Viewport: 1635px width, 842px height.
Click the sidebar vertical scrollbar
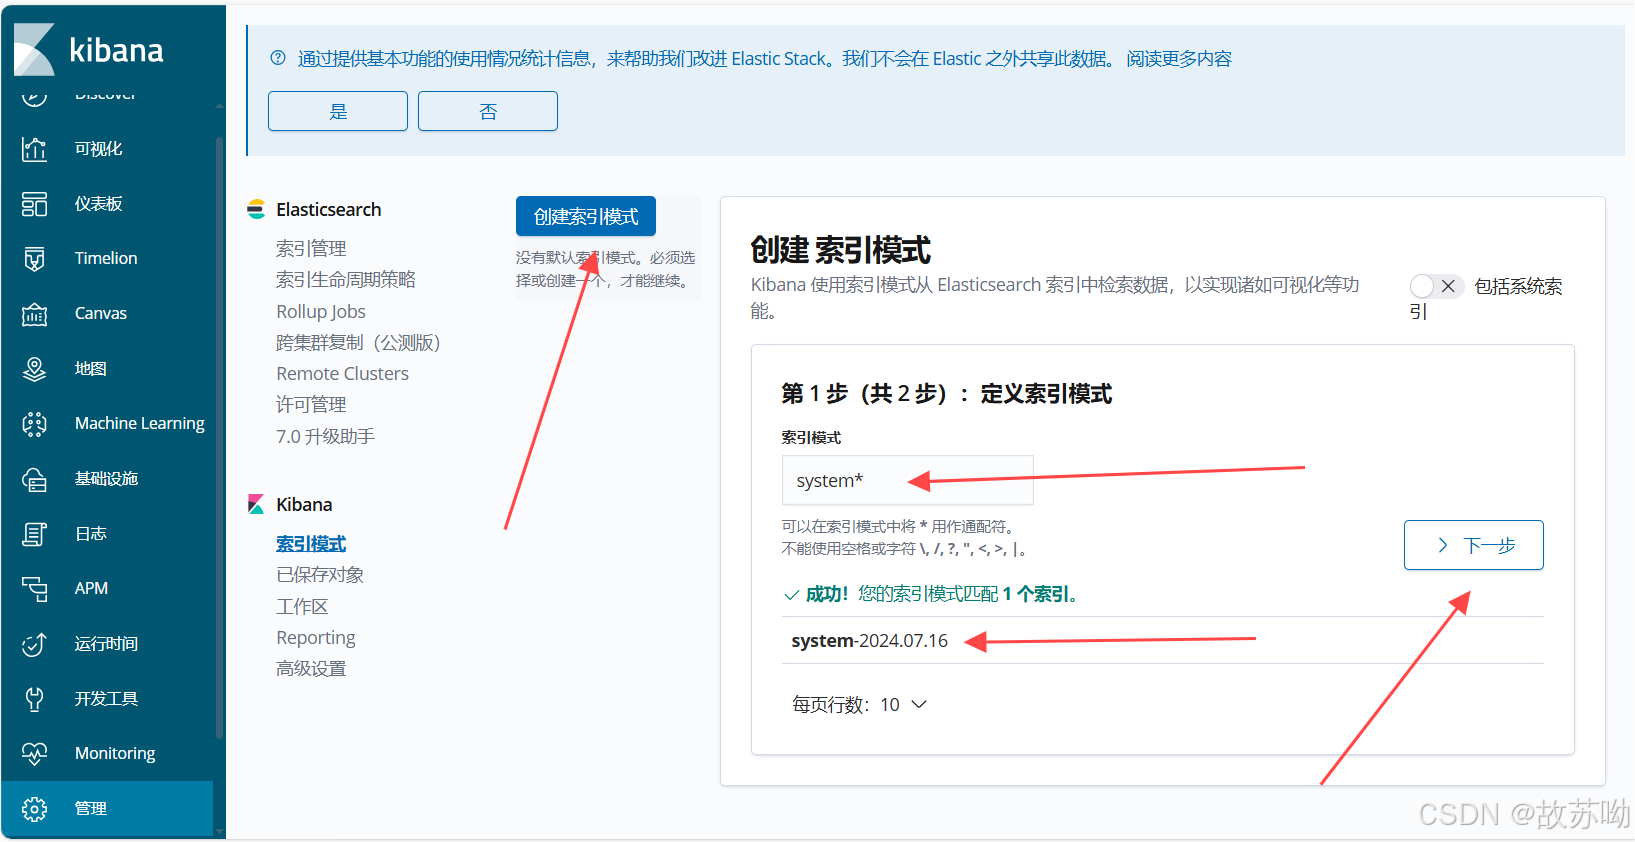click(219, 438)
